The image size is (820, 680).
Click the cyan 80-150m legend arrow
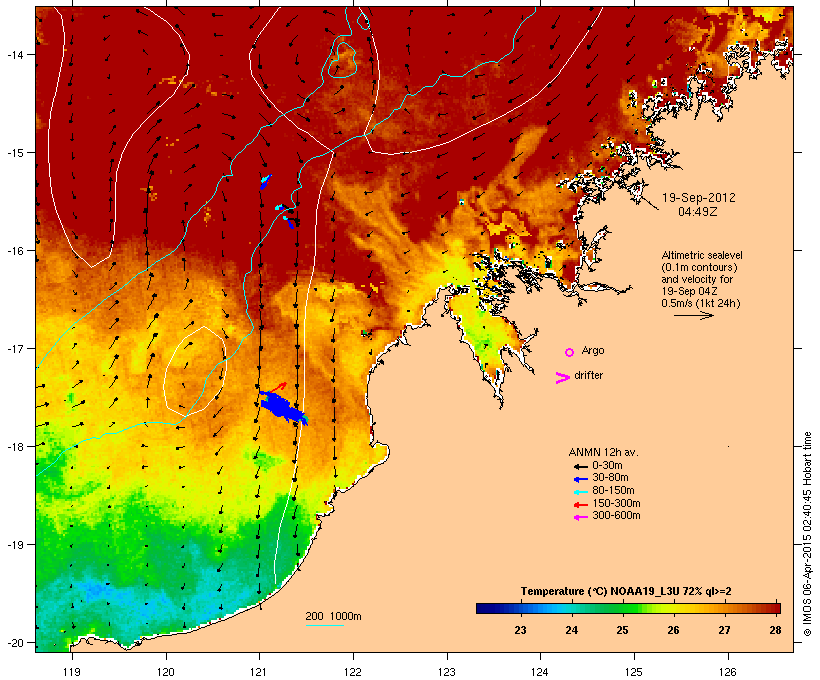click(x=580, y=492)
